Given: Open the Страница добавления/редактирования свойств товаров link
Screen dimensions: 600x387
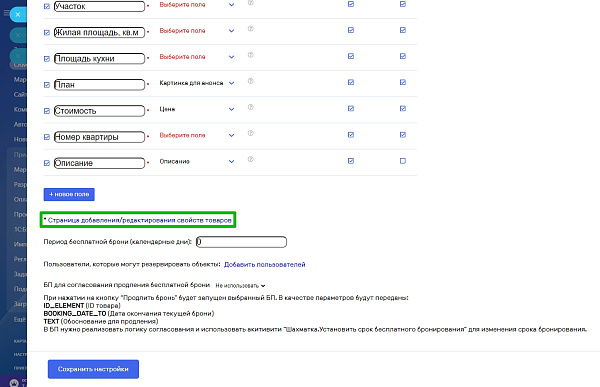Looking at the screenshot, I should point(140,220).
